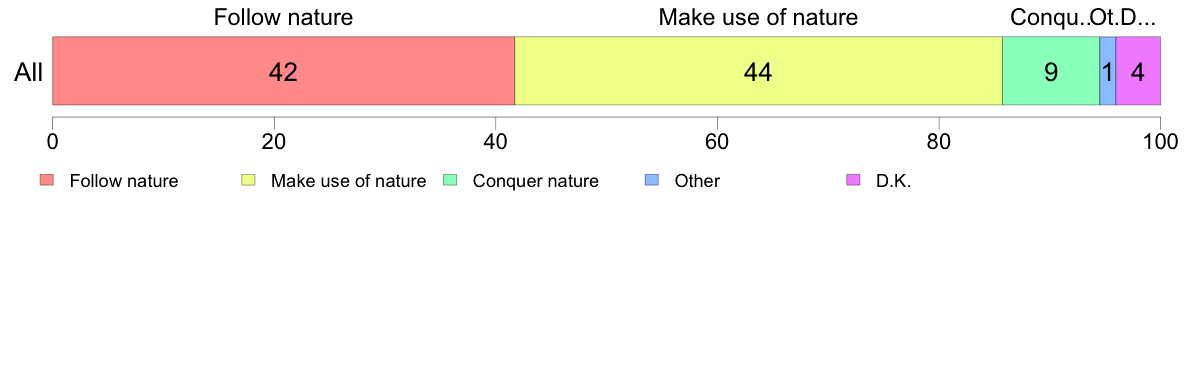
Task: Click the truncated Conqu.. header label
Action: pyautogui.click(x=1049, y=17)
